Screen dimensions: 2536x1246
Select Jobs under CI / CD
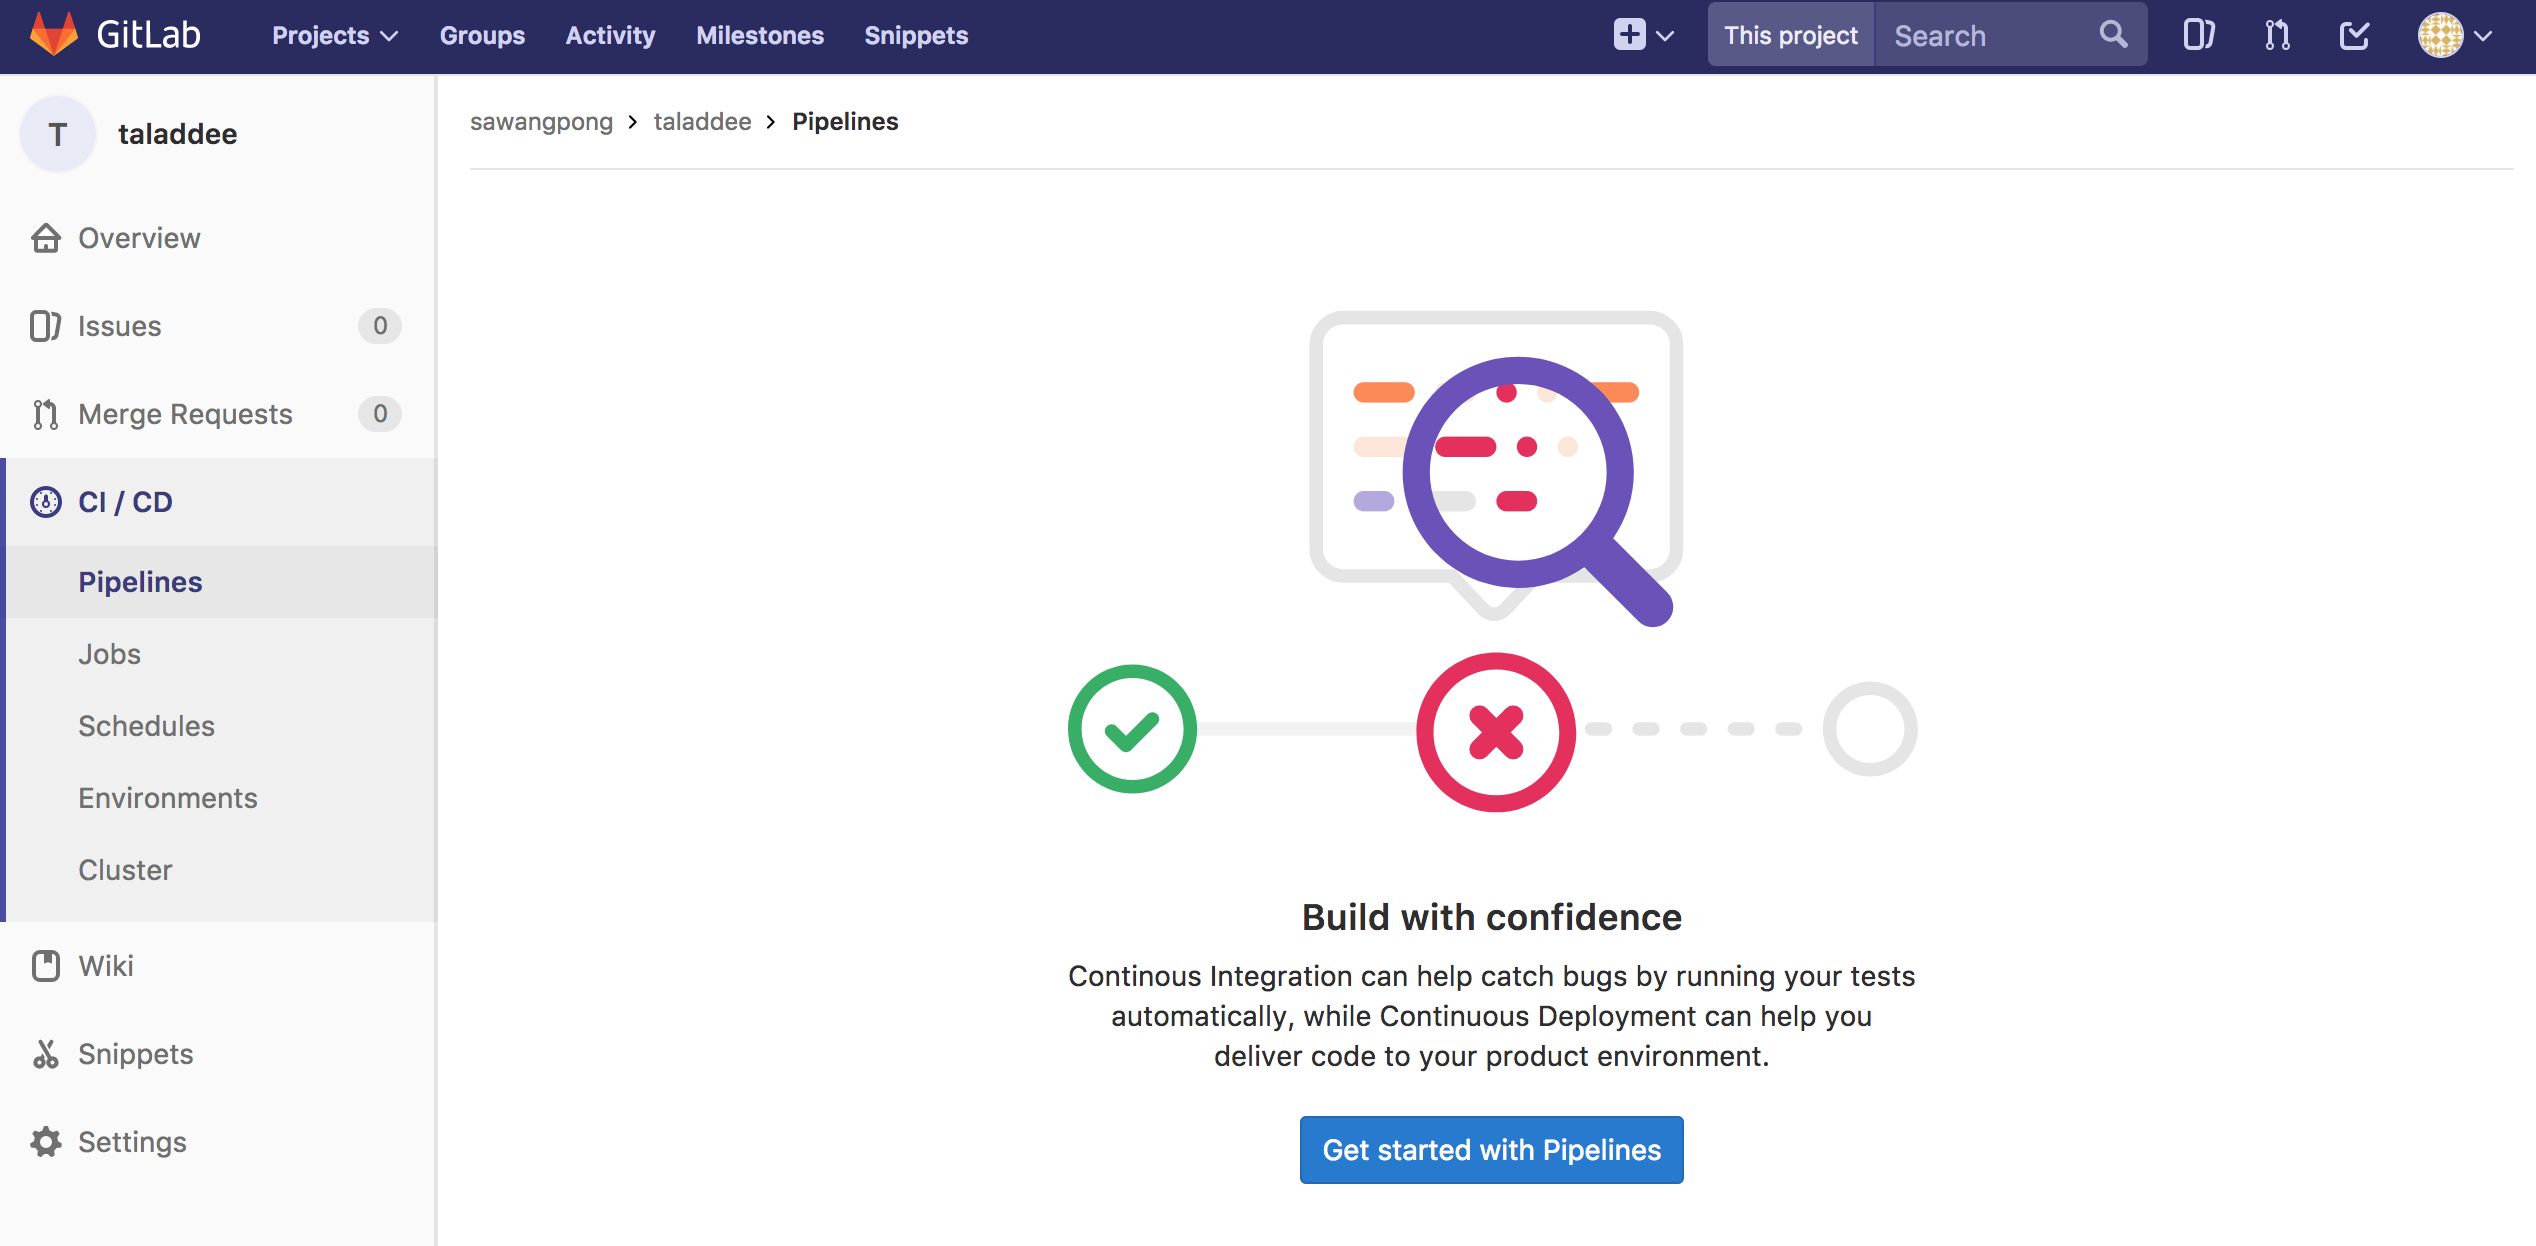point(110,654)
